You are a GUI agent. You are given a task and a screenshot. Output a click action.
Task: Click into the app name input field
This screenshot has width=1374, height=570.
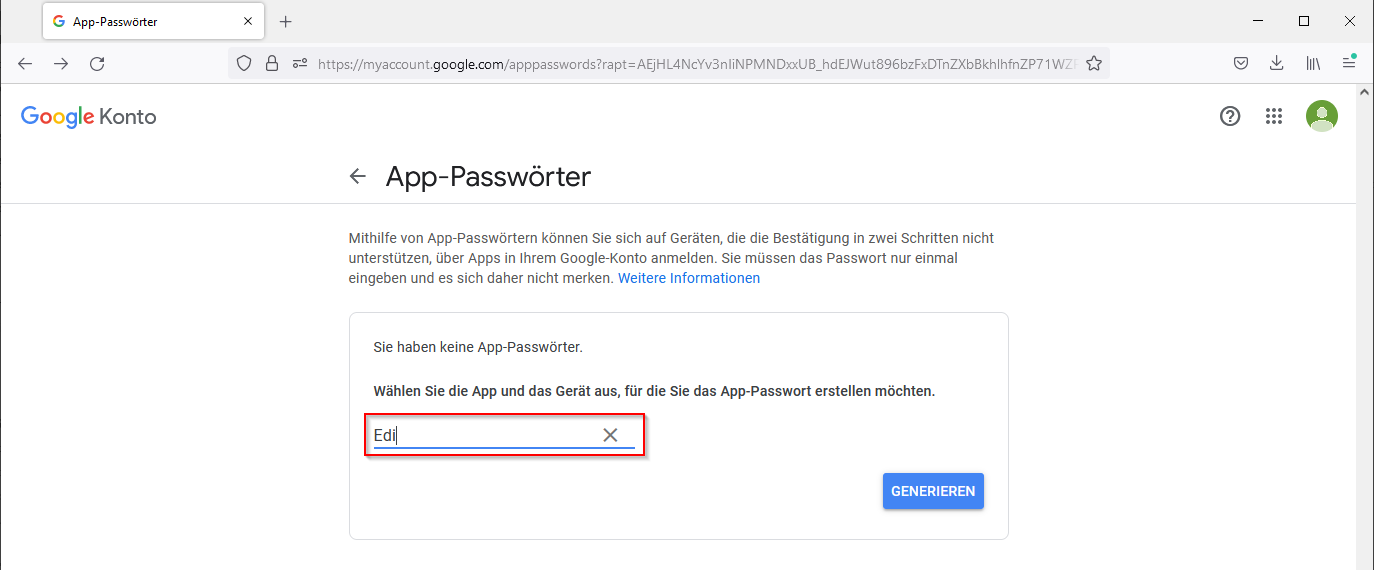pyautogui.click(x=480, y=435)
